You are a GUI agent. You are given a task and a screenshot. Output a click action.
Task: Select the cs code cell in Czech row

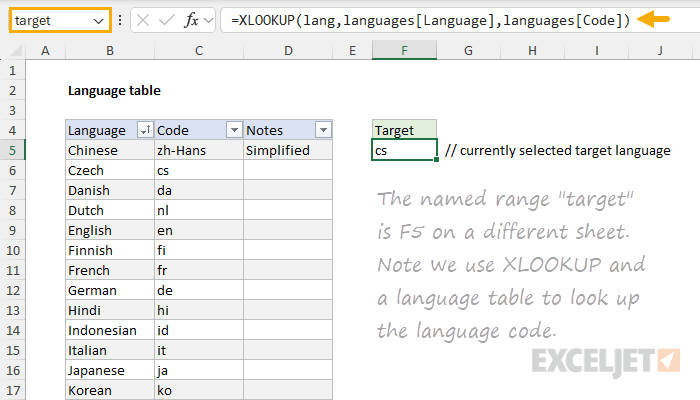(x=199, y=171)
